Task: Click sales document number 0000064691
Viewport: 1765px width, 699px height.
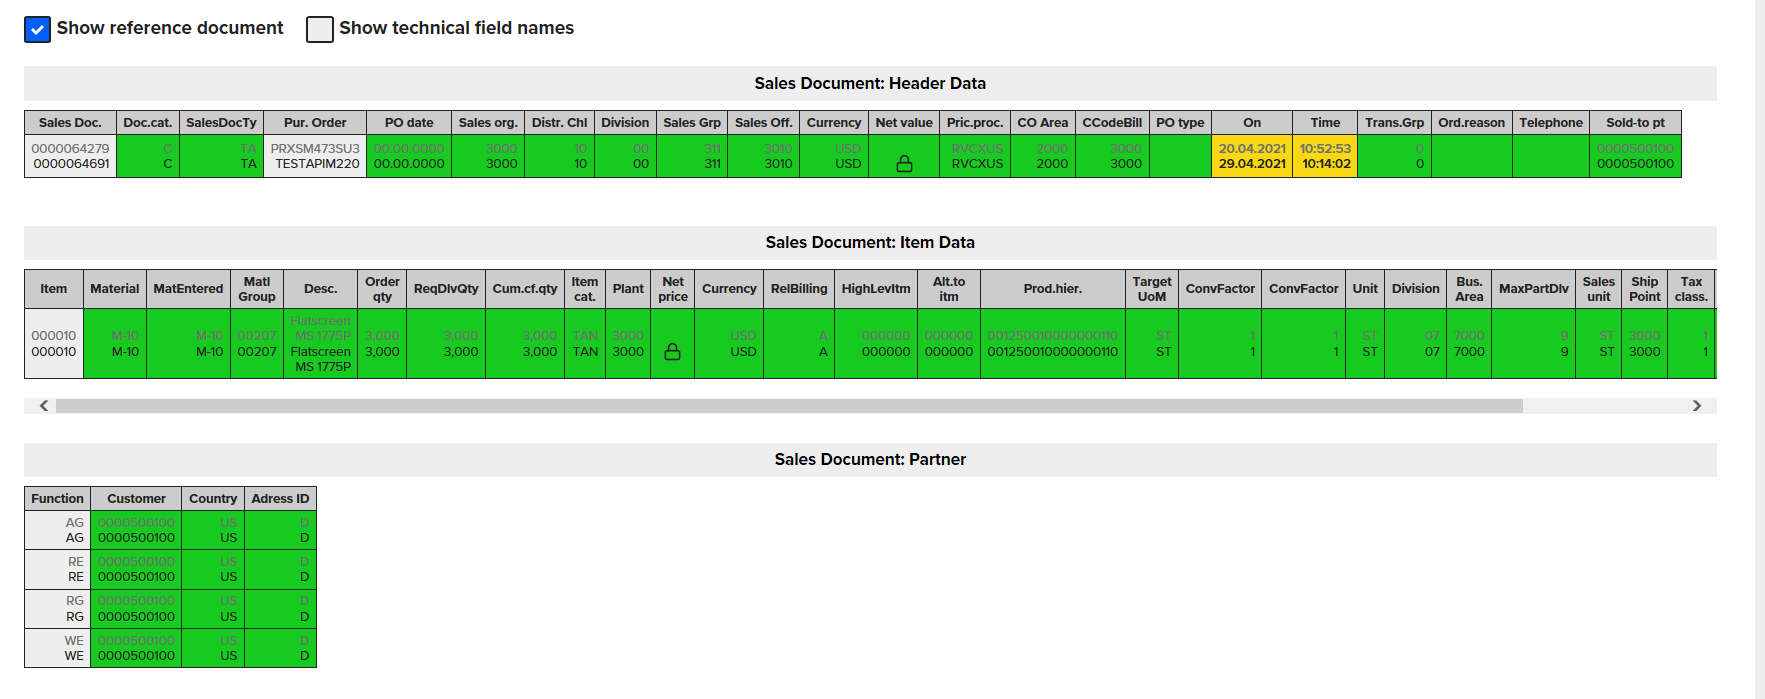Action: pyautogui.click(x=71, y=164)
